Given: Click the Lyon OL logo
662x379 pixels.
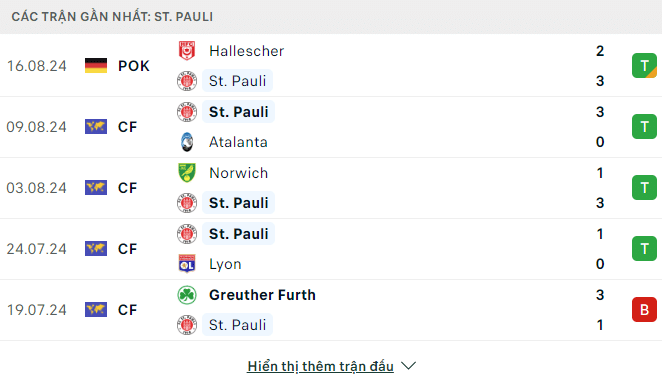Looking at the screenshot, I should [x=187, y=264].
